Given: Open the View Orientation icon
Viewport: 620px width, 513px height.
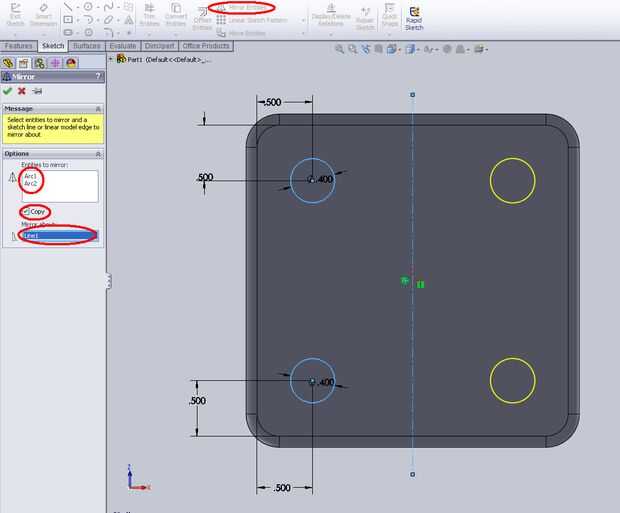Looking at the screenshot, I should (x=391, y=49).
